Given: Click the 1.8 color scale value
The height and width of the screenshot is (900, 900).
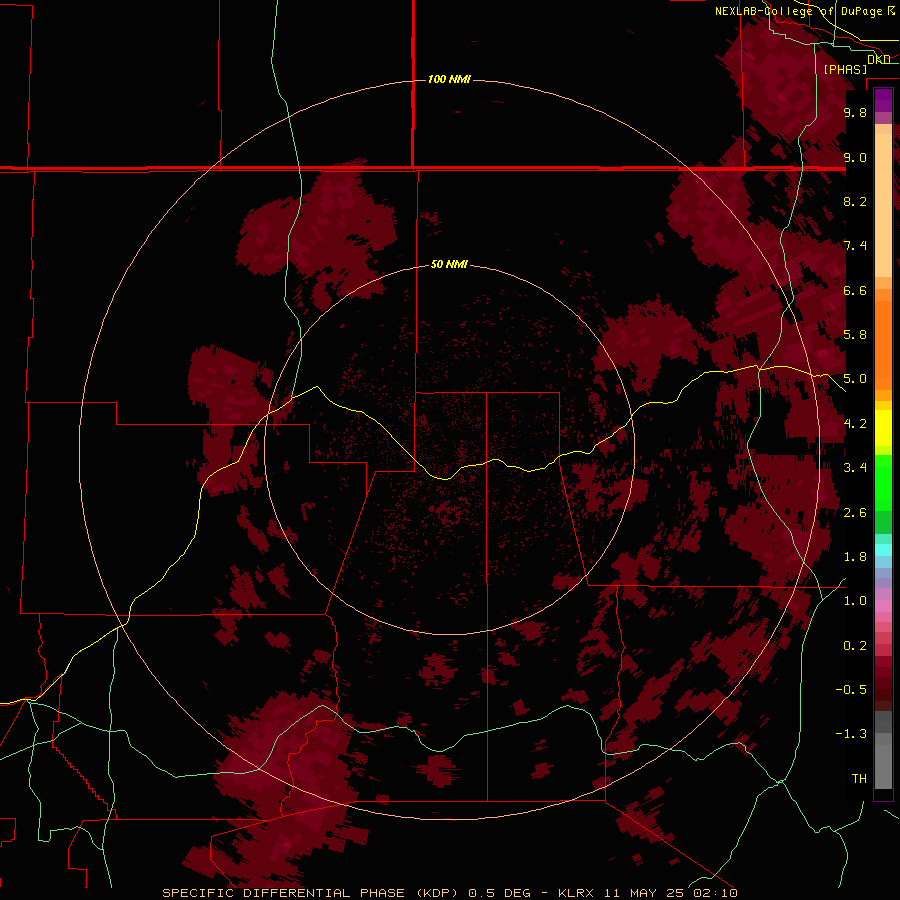Looking at the screenshot, I should [855, 557].
